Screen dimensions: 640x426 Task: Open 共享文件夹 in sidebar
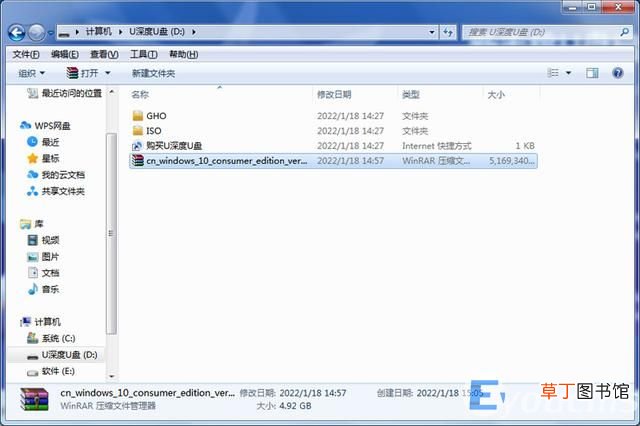click(x=56, y=191)
